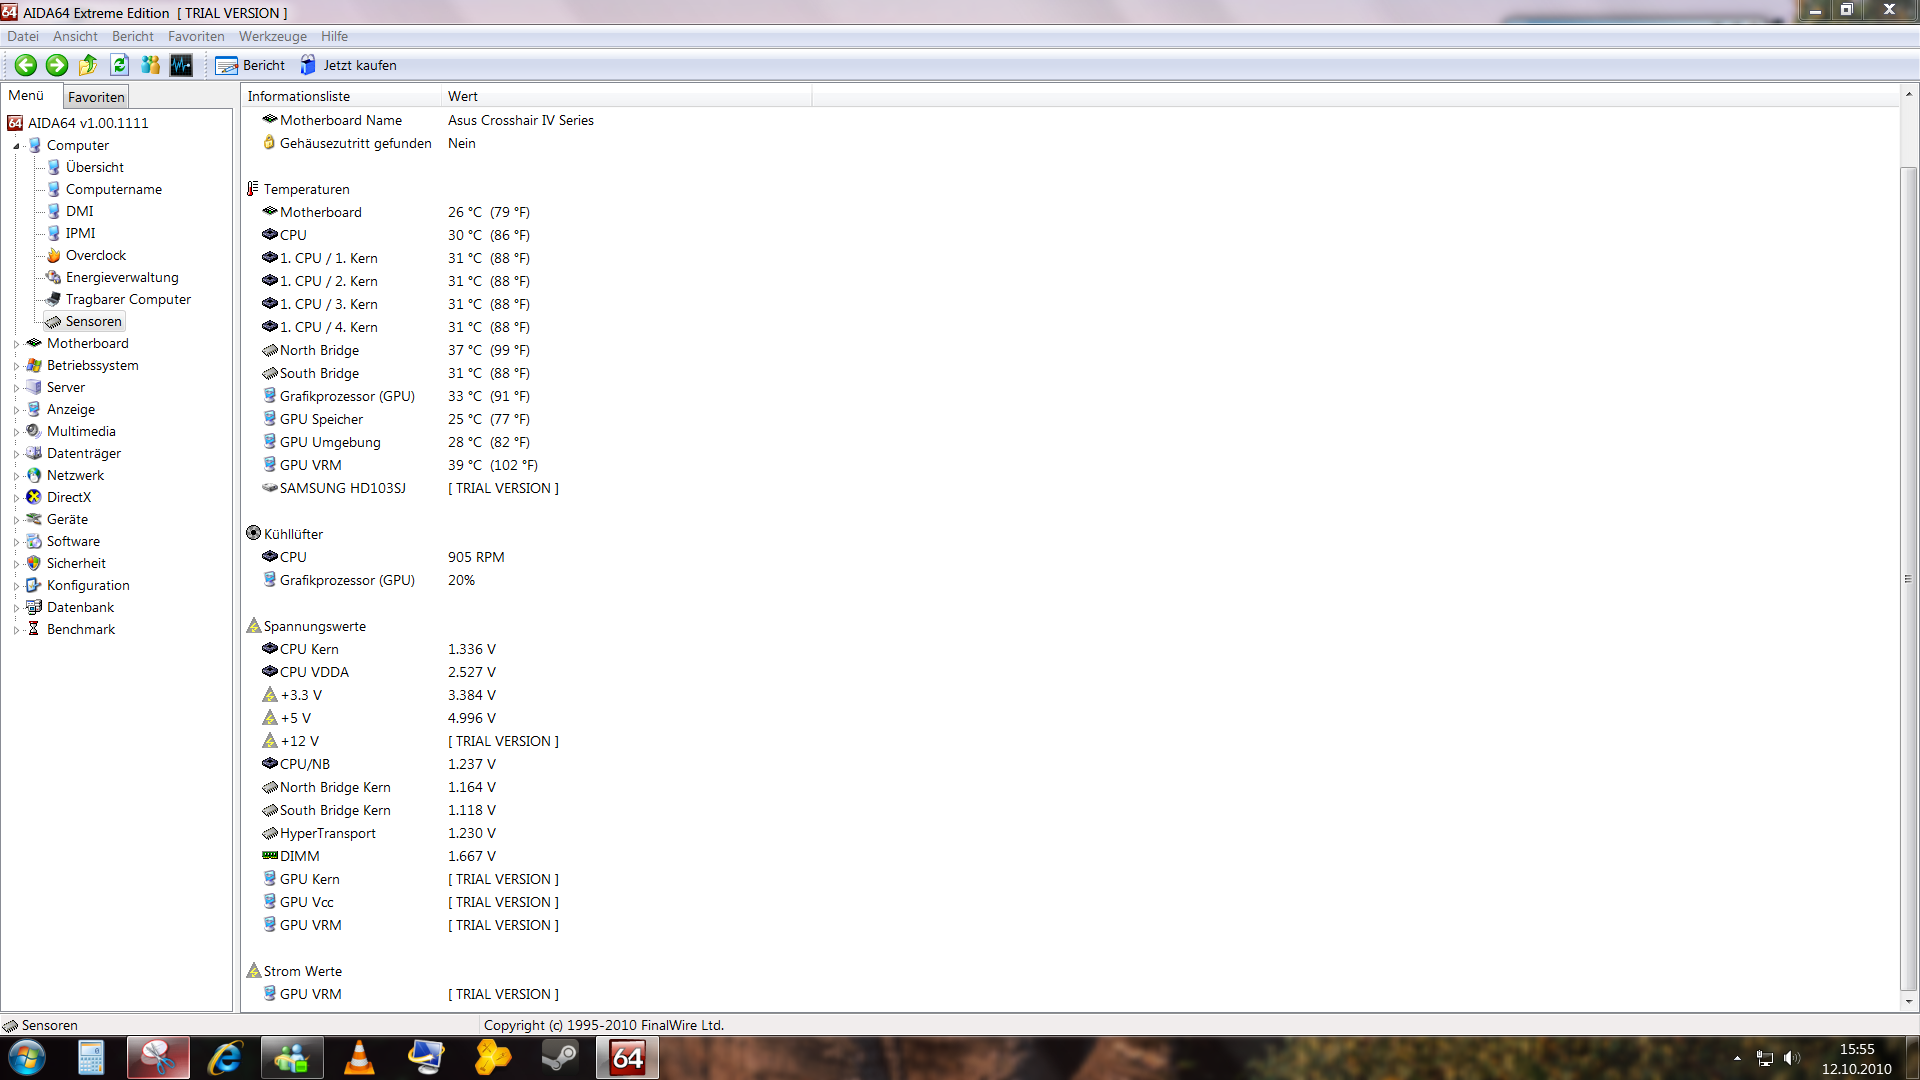Click the Kühllüfter section fan icon
The height and width of the screenshot is (1080, 1920).
253,534
